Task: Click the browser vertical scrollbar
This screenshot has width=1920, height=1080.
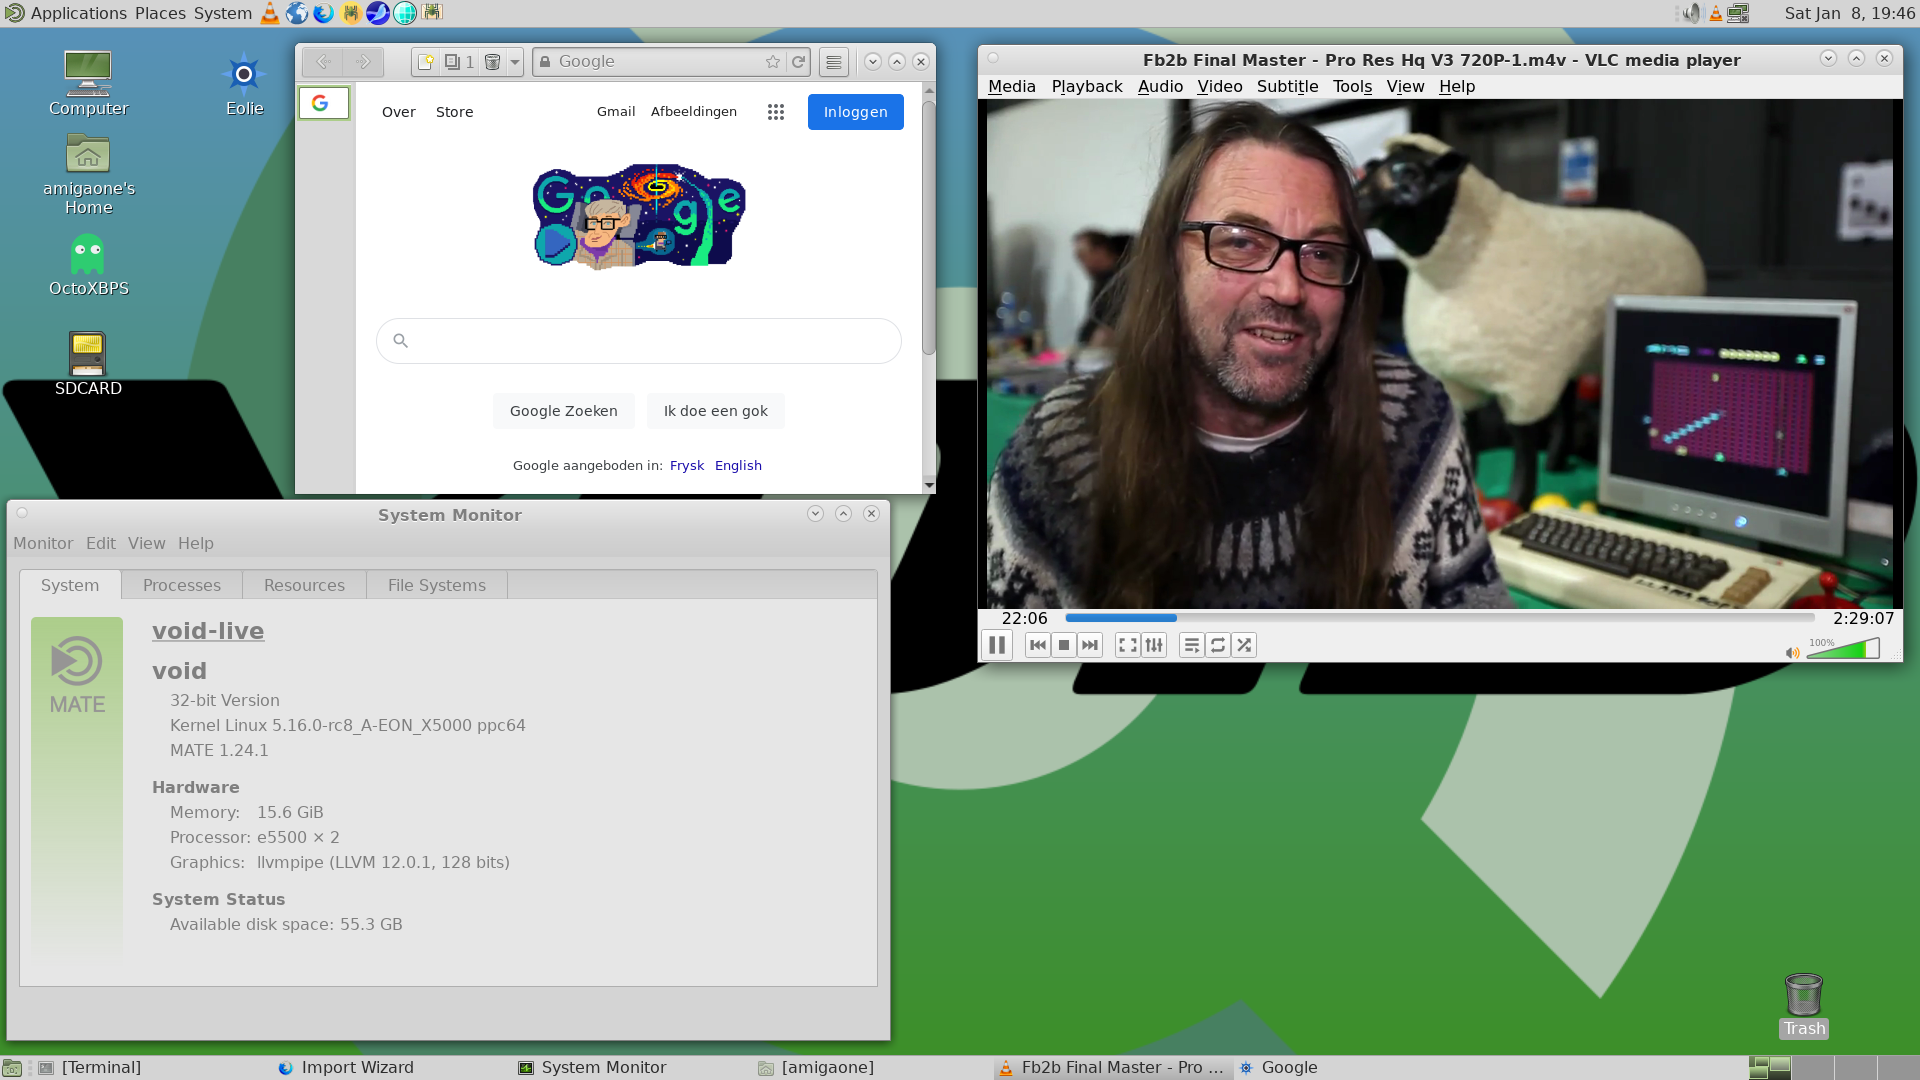Action: coord(929,228)
